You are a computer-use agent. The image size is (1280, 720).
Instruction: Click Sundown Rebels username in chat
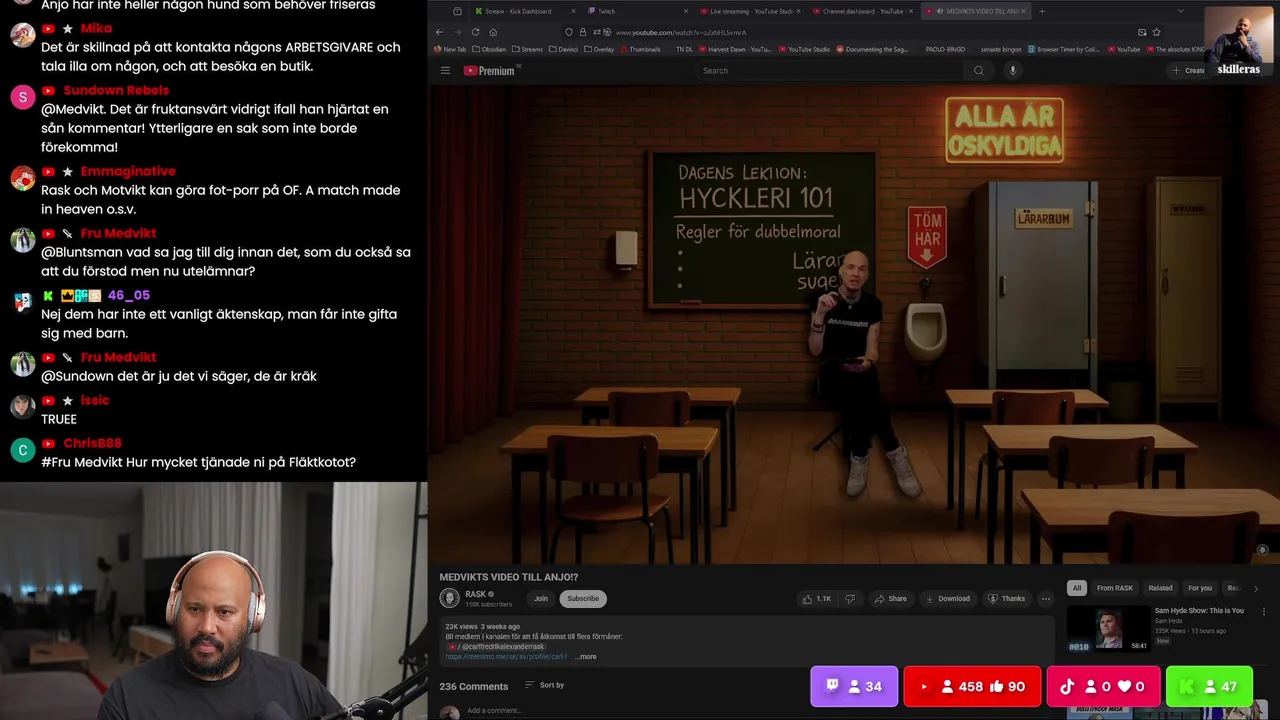point(116,90)
